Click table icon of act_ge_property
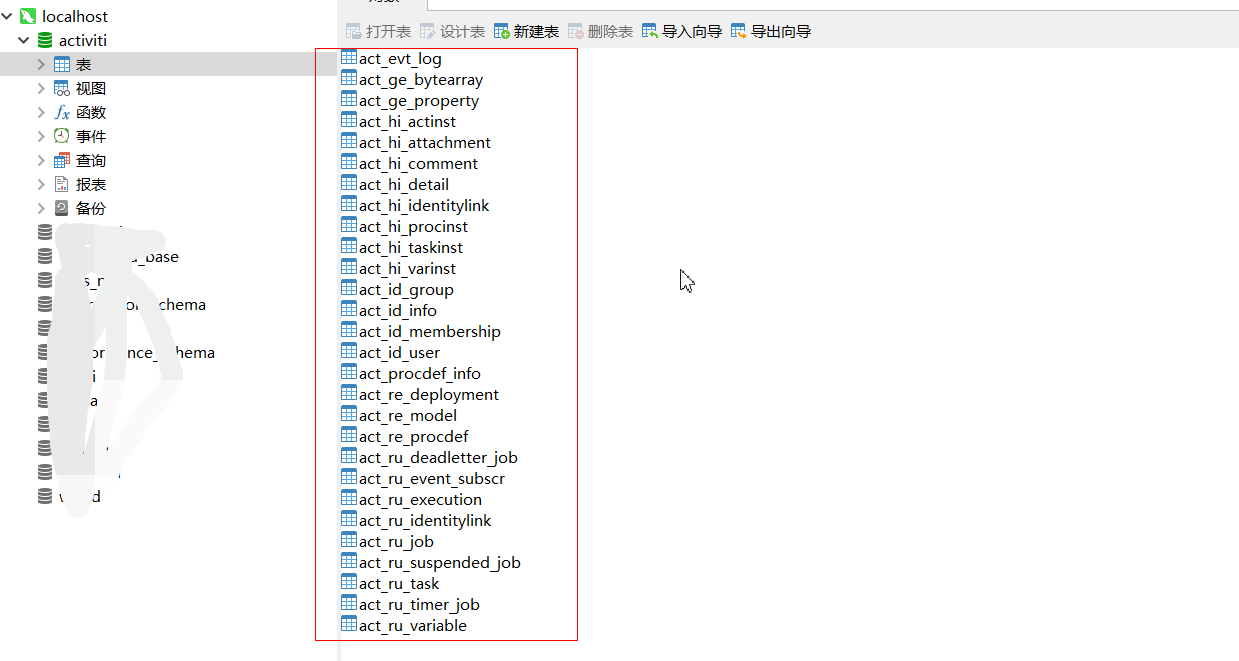1239x661 pixels. tap(349, 99)
